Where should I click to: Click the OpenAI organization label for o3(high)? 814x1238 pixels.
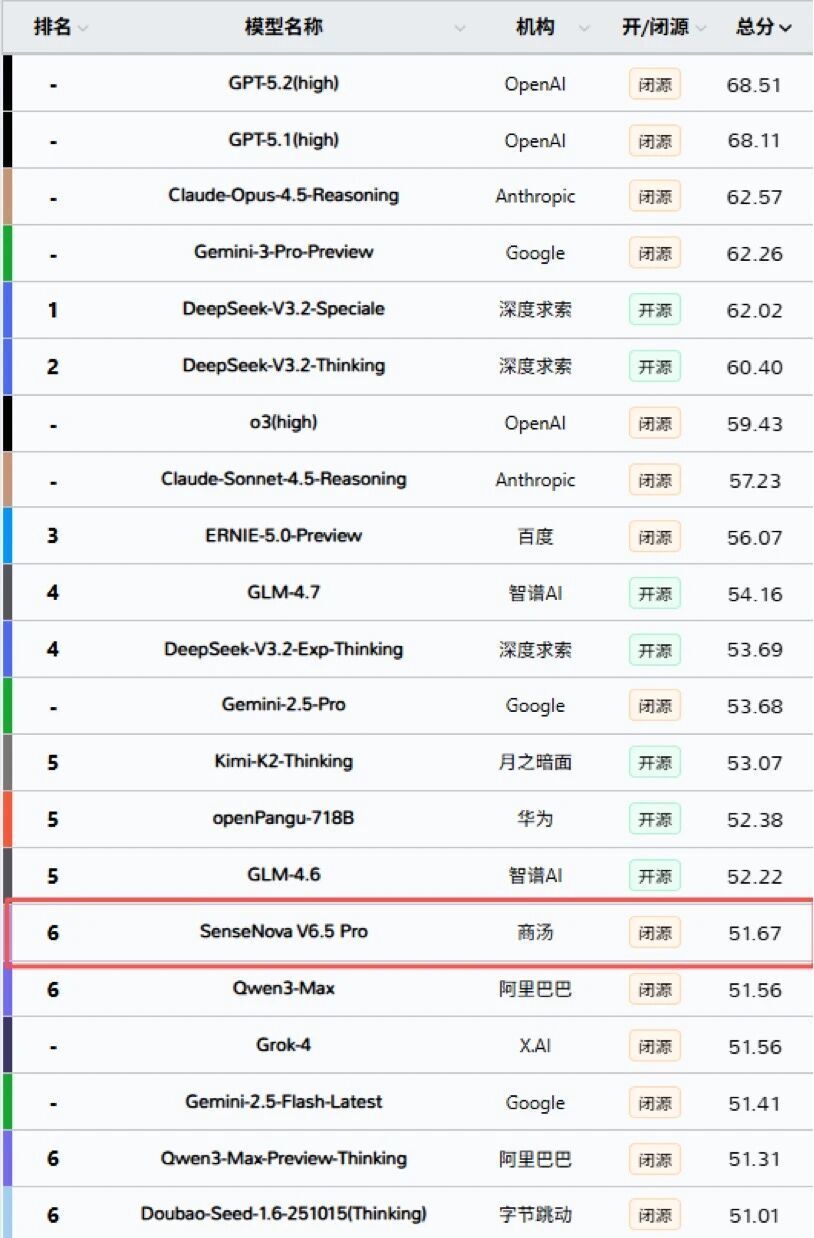(535, 422)
